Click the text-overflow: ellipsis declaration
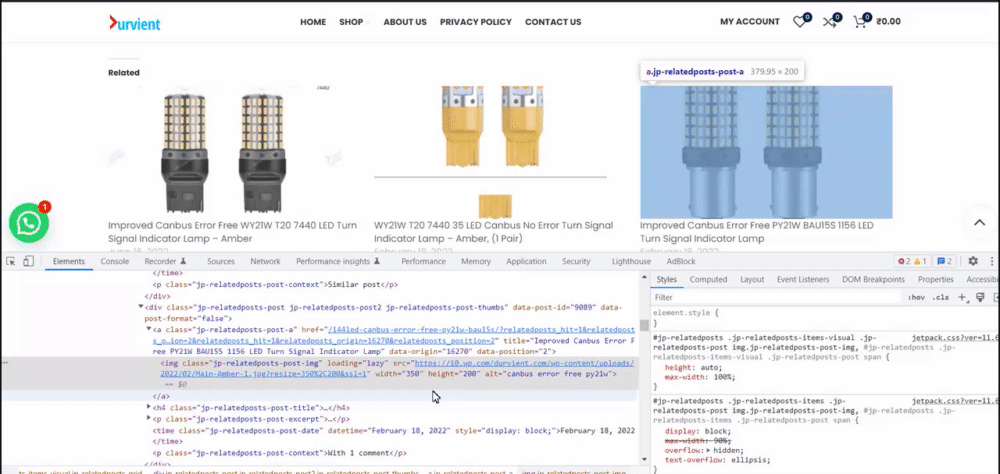1000x474 pixels. 717,460
